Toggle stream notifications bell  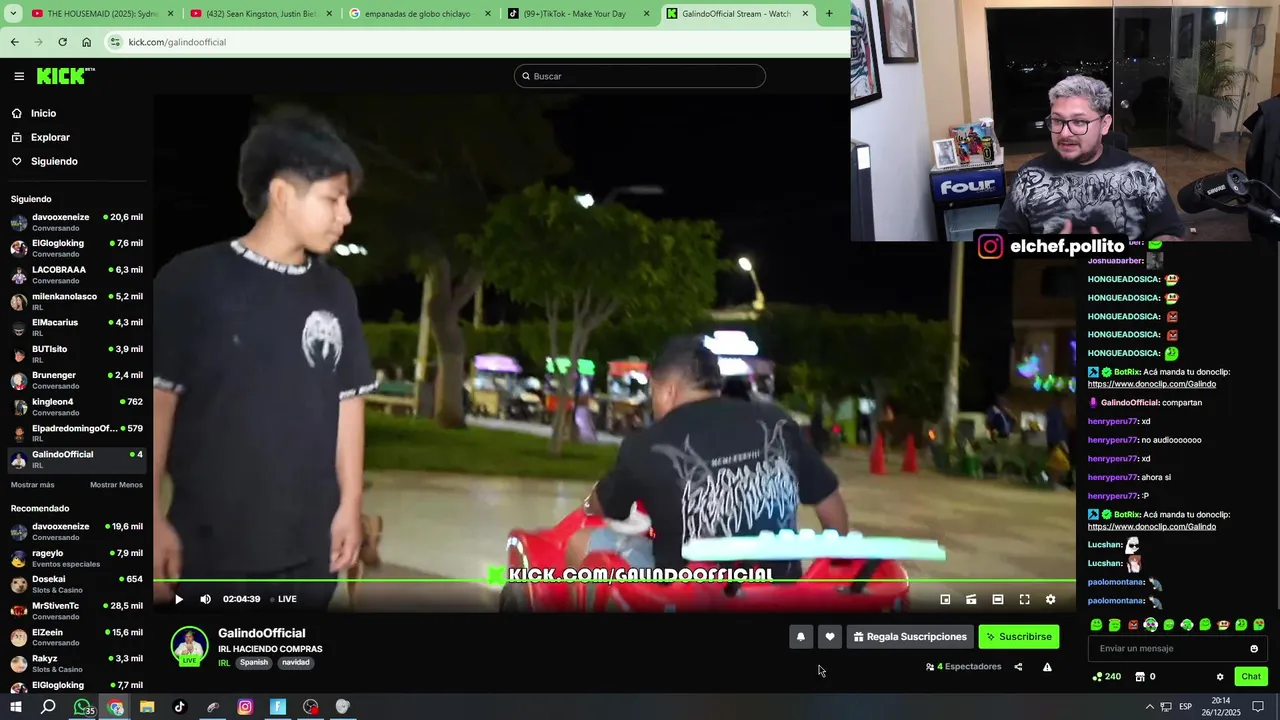click(800, 636)
